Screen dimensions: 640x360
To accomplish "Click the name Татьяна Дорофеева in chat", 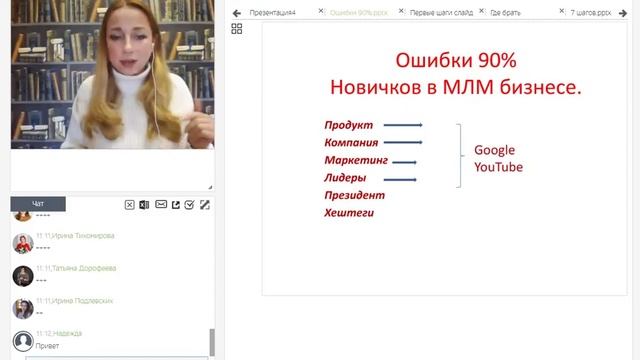I will [x=84, y=268].
